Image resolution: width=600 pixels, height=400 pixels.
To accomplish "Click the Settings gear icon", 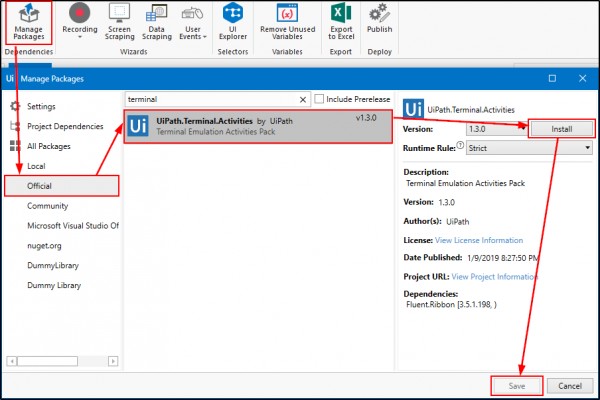I will tap(15, 106).
